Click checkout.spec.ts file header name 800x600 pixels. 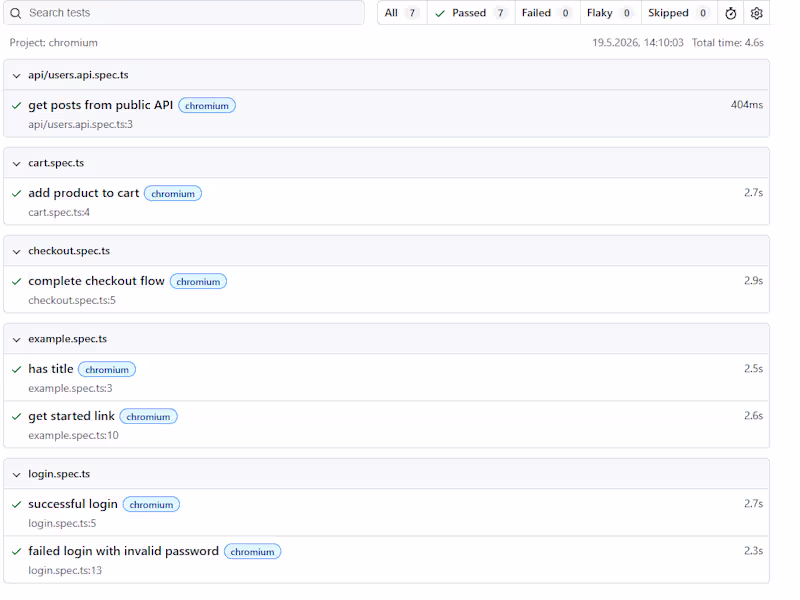(69, 251)
